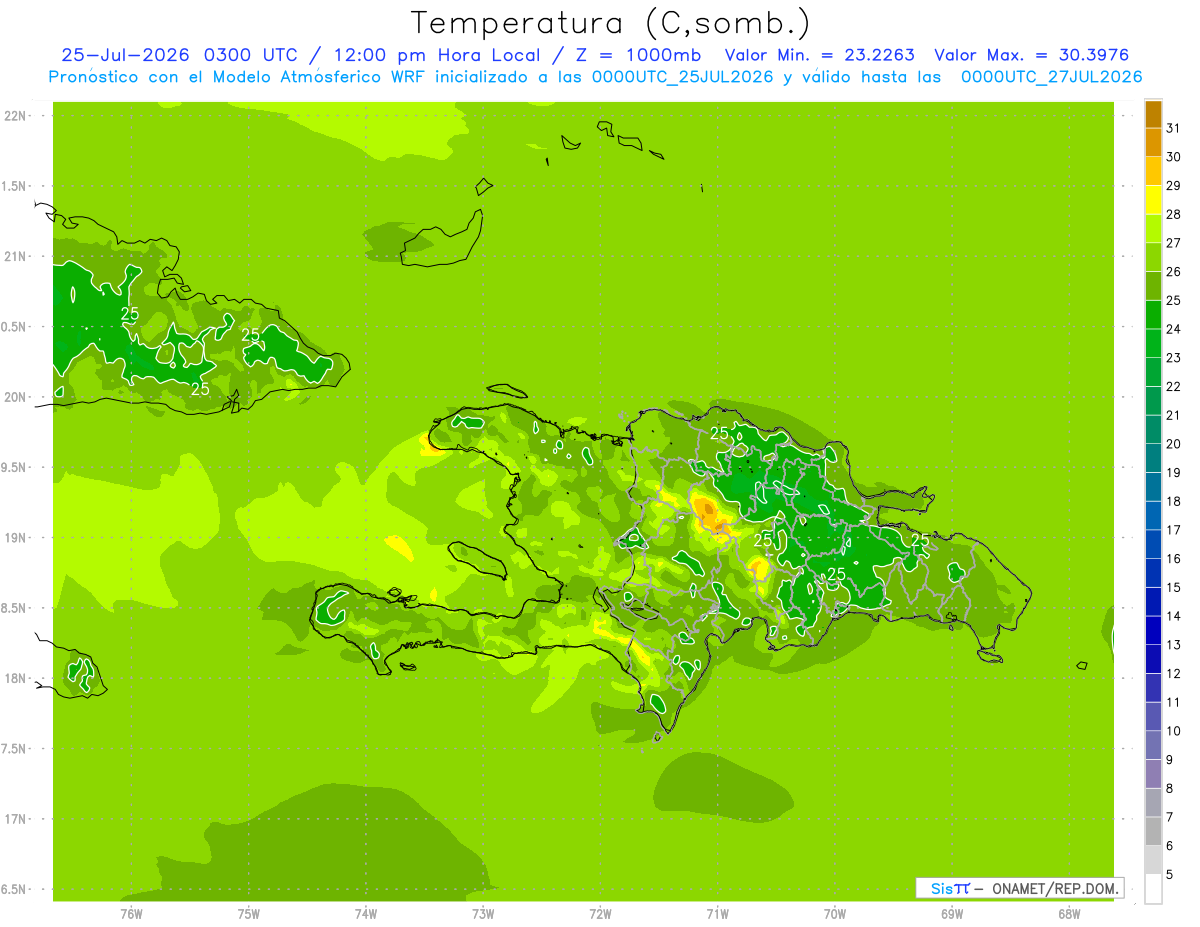
Task: Click the longitude label "68W"
Action: pyautogui.click(x=1069, y=913)
